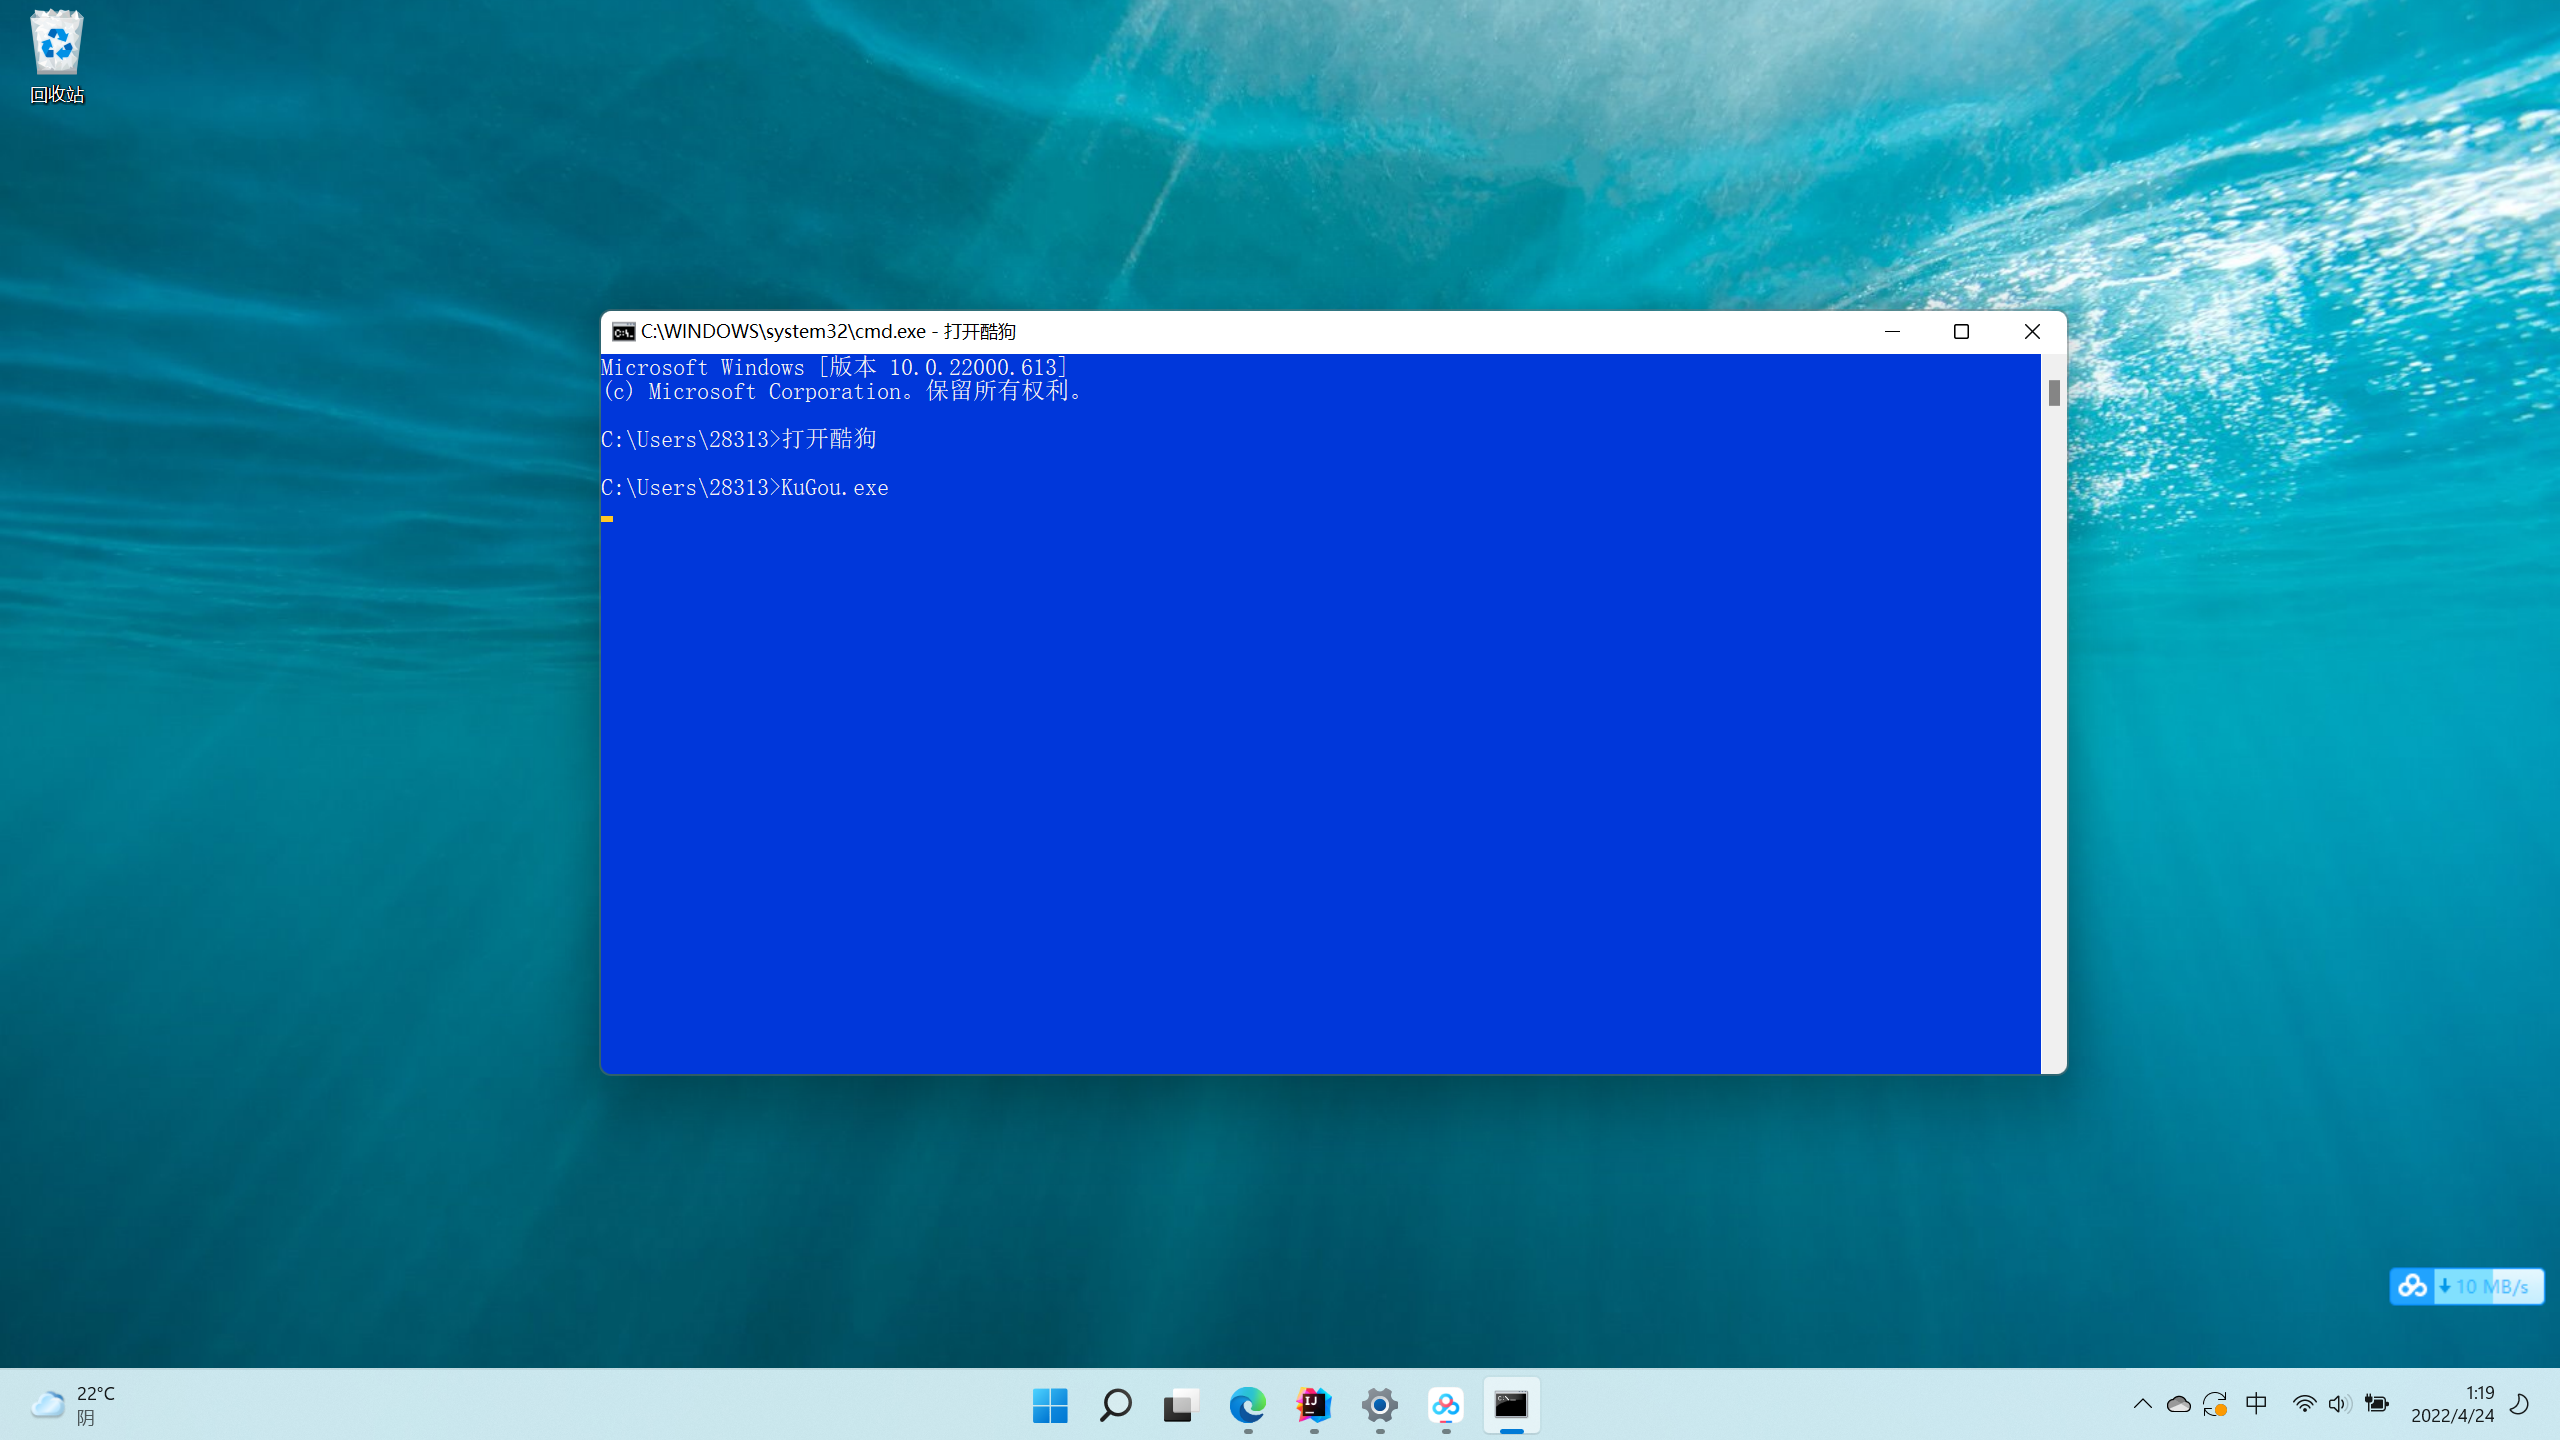
Task: Launch Microsoft Edge from the taskbar
Action: 1247,1405
